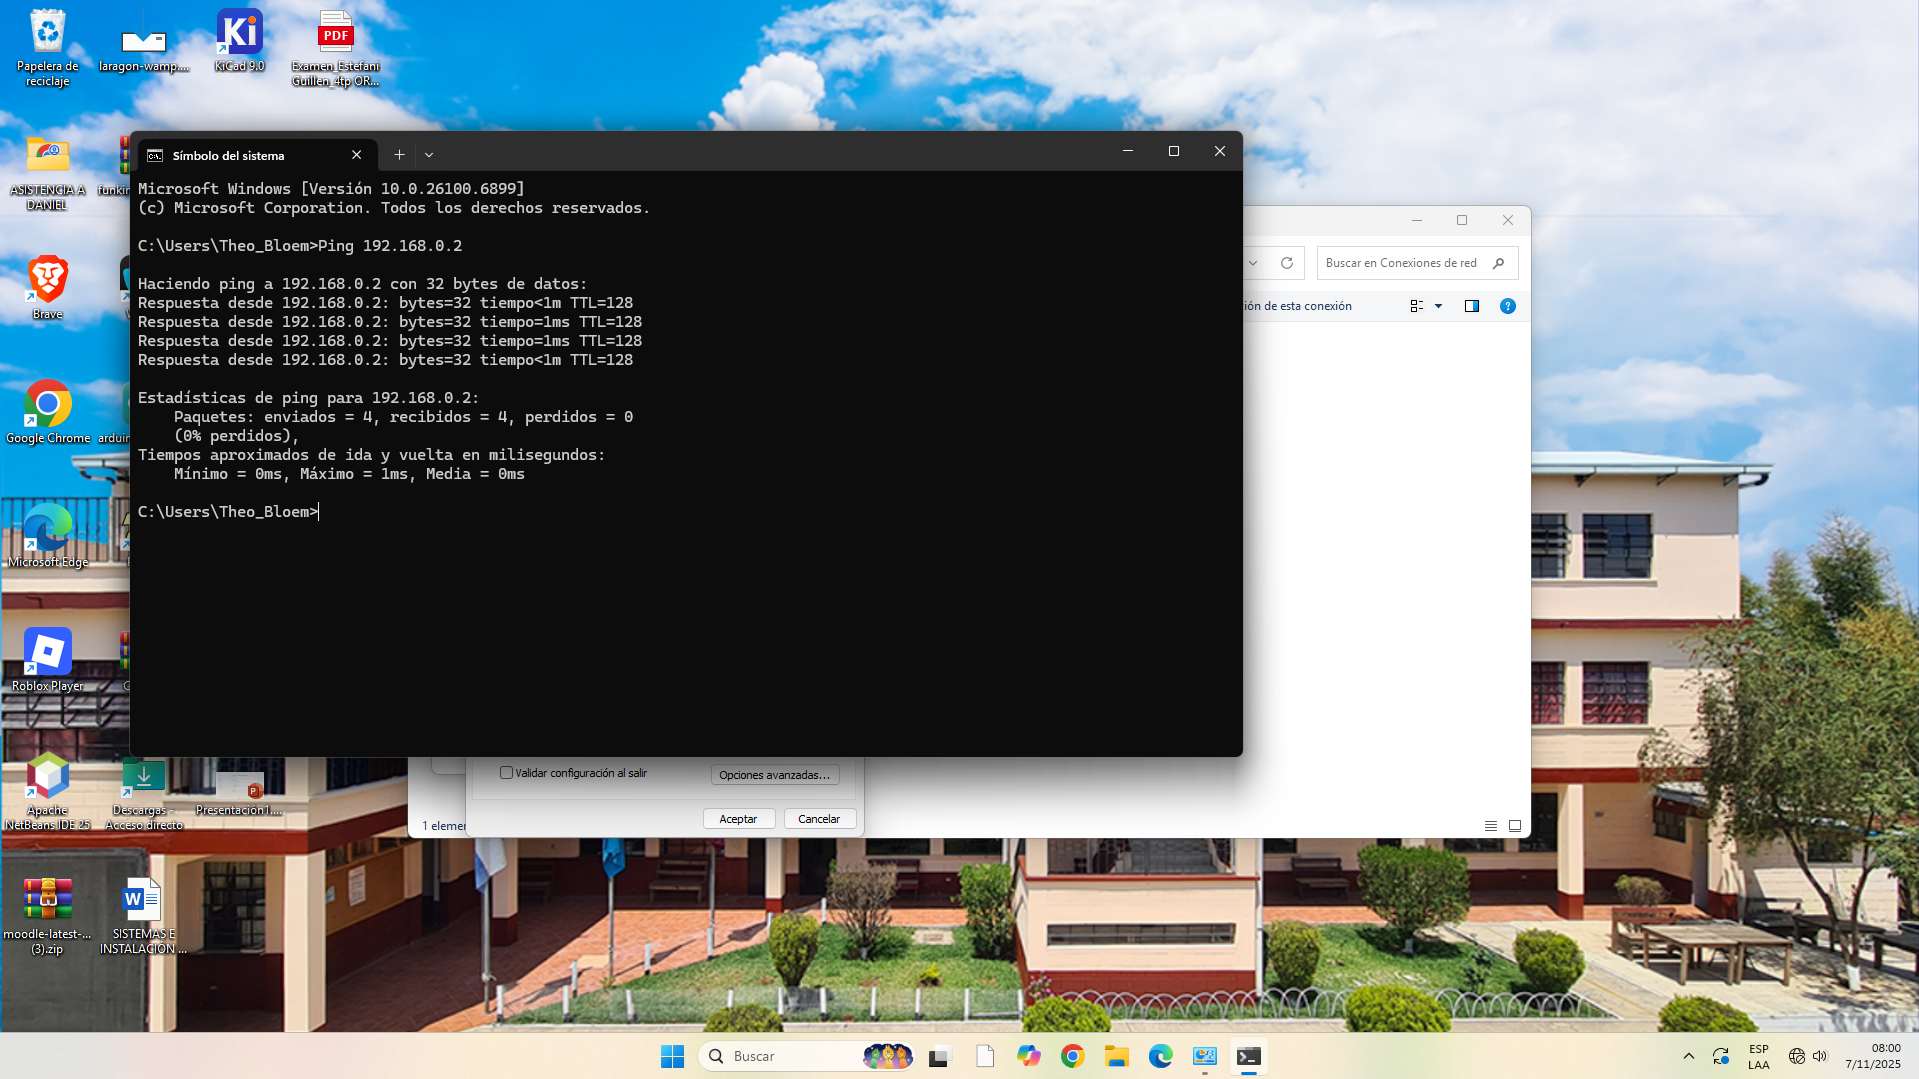The height and width of the screenshot is (1079, 1919).
Task: Open help via the blue question mark icon
Action: tap(1508, 306)
